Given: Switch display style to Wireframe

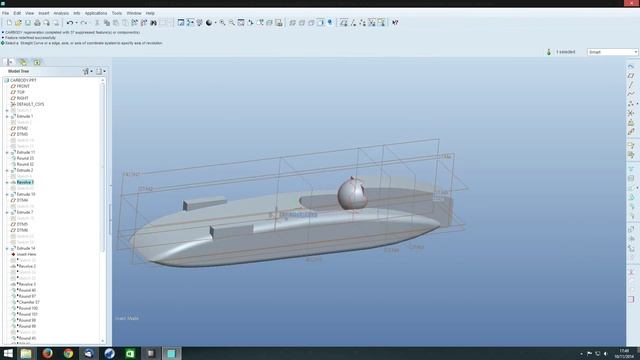Looking at the screenshot, I should (x=292, y=23).
